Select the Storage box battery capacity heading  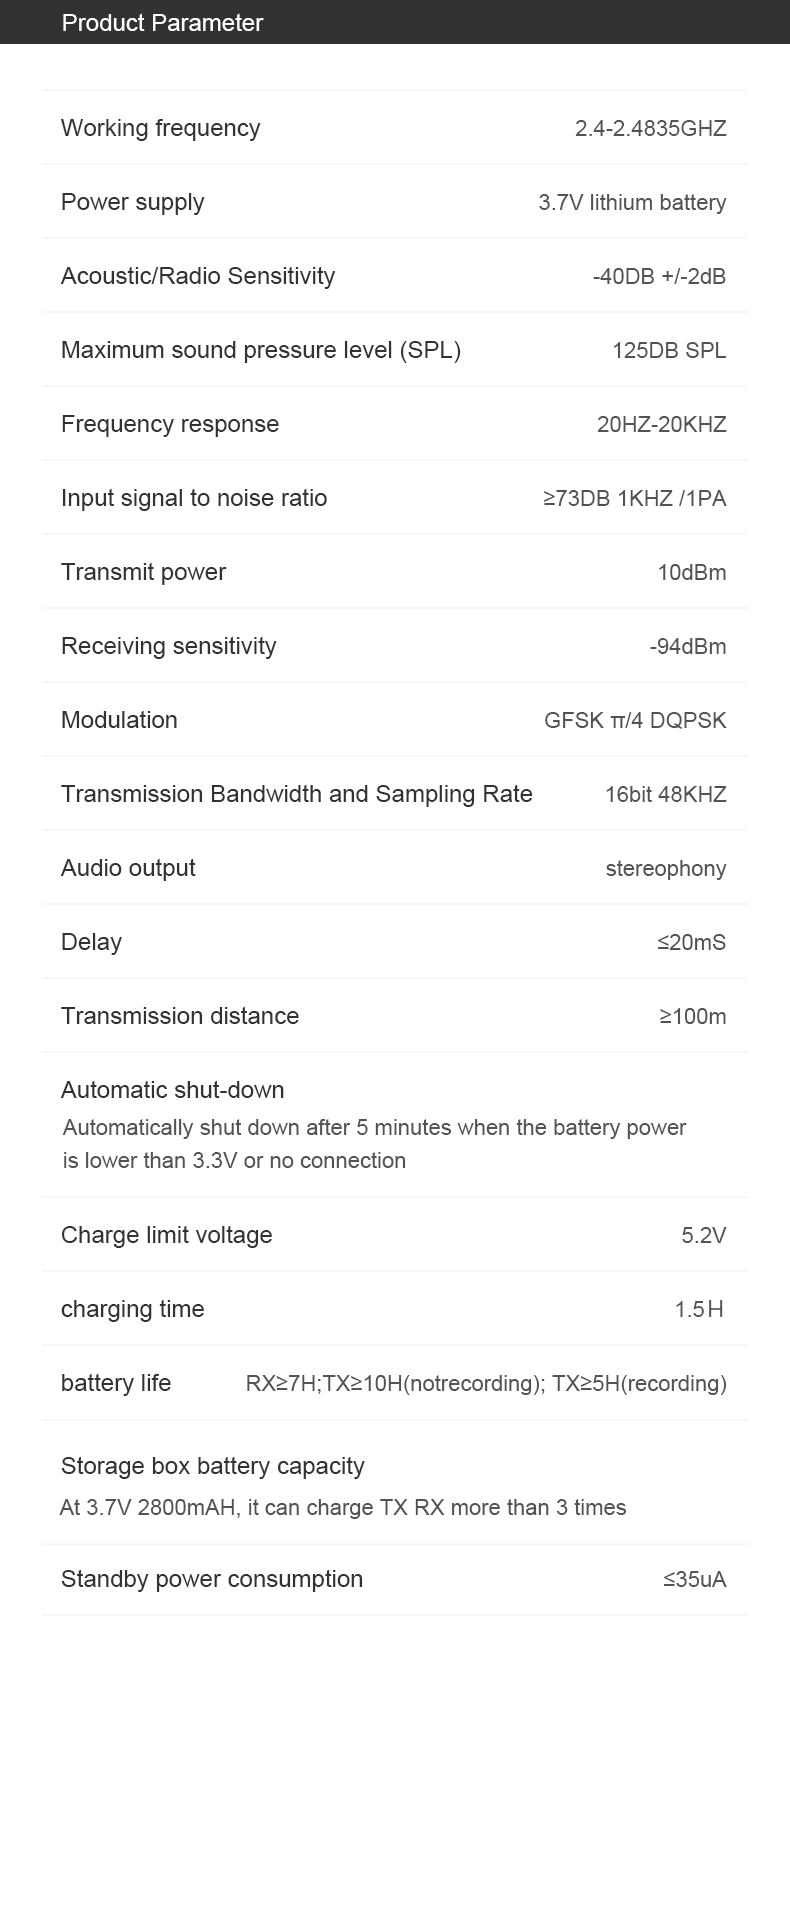(x=213, y=1466)
